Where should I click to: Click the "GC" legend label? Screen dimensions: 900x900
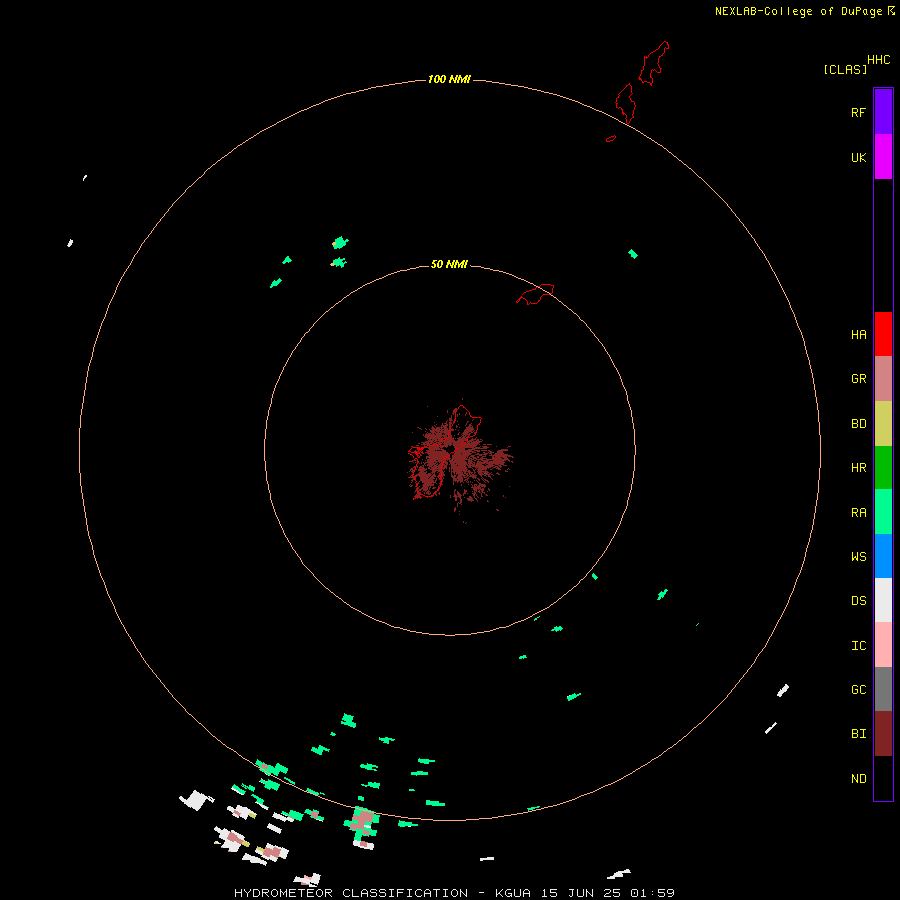click(859, 689)
